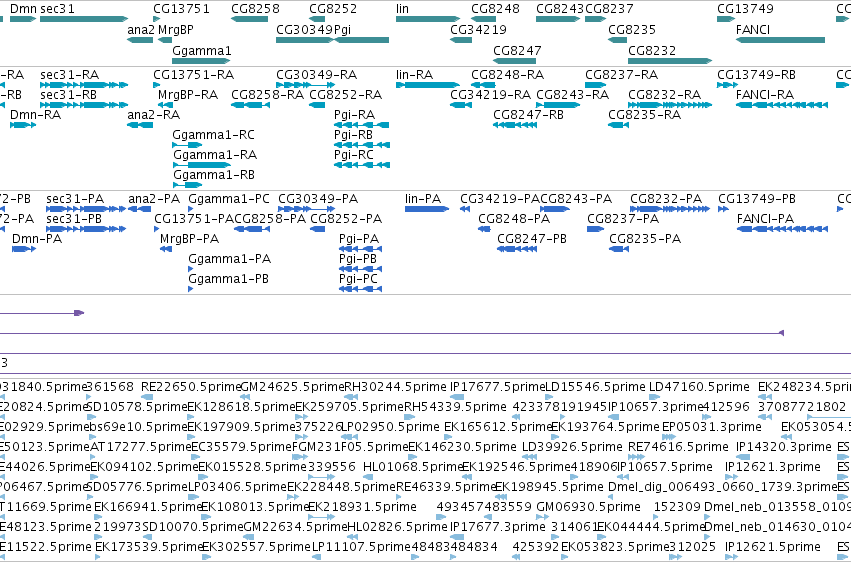Screen dimensions: 851x562
Task: Select the MrgBP gene label
Action: pyautogui.click(x=176, y=30)
